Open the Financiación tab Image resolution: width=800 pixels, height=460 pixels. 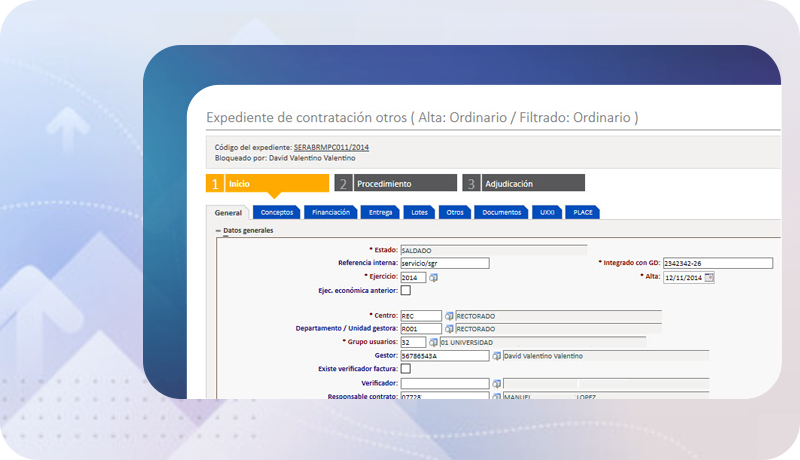tap(331, 212)
